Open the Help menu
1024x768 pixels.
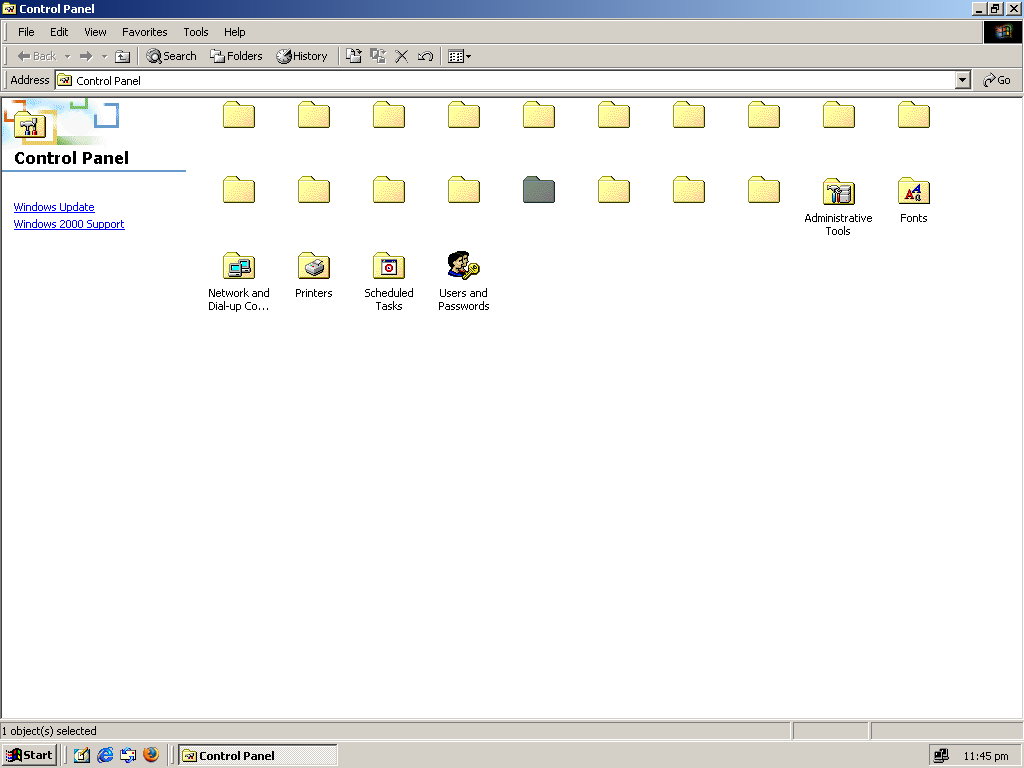pyautogui.click(x=234, y=32)
